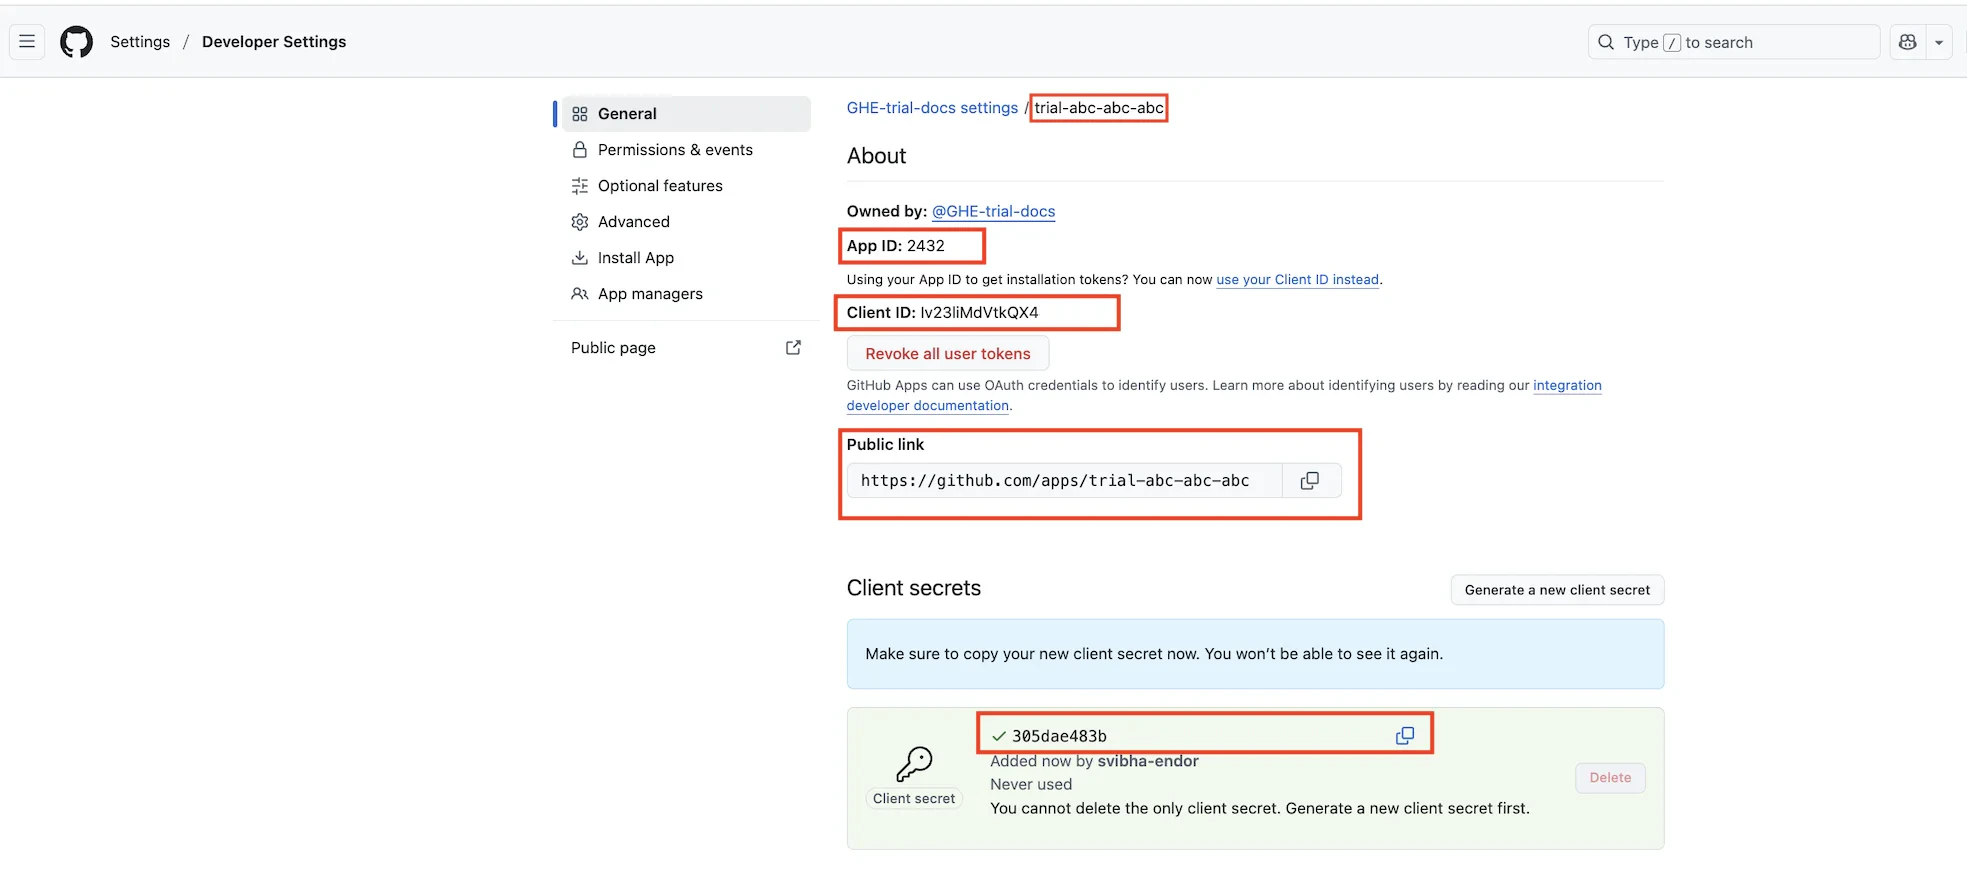Open GHE-trial-docs settings link
Screen dimensions: 1967x876
tap(932, 108)
